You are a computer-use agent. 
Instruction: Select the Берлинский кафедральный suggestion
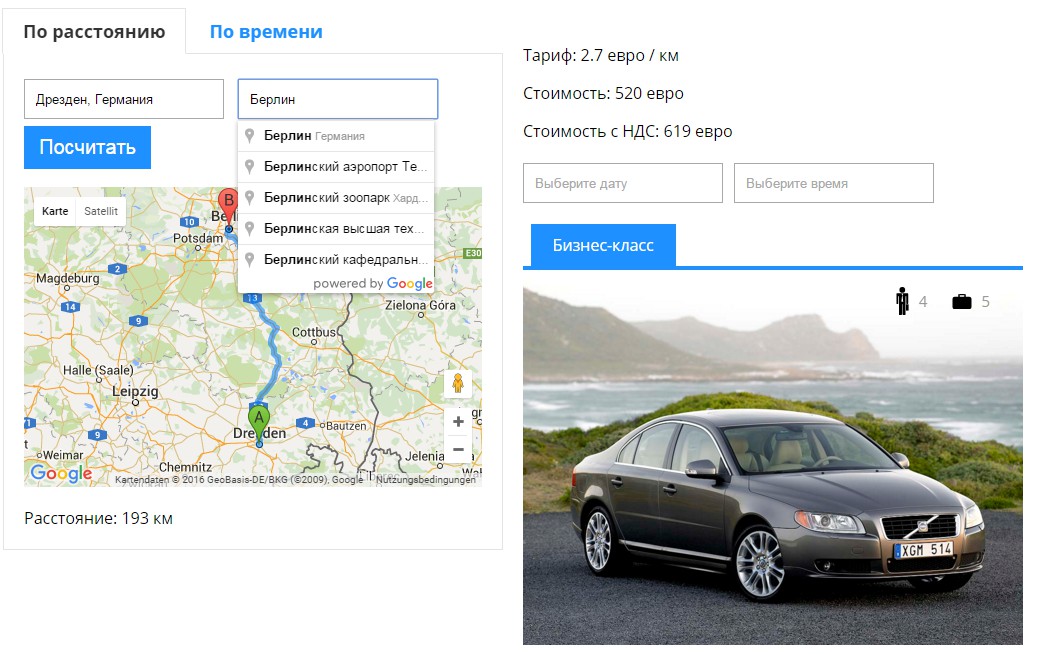[x=336, y=259]
